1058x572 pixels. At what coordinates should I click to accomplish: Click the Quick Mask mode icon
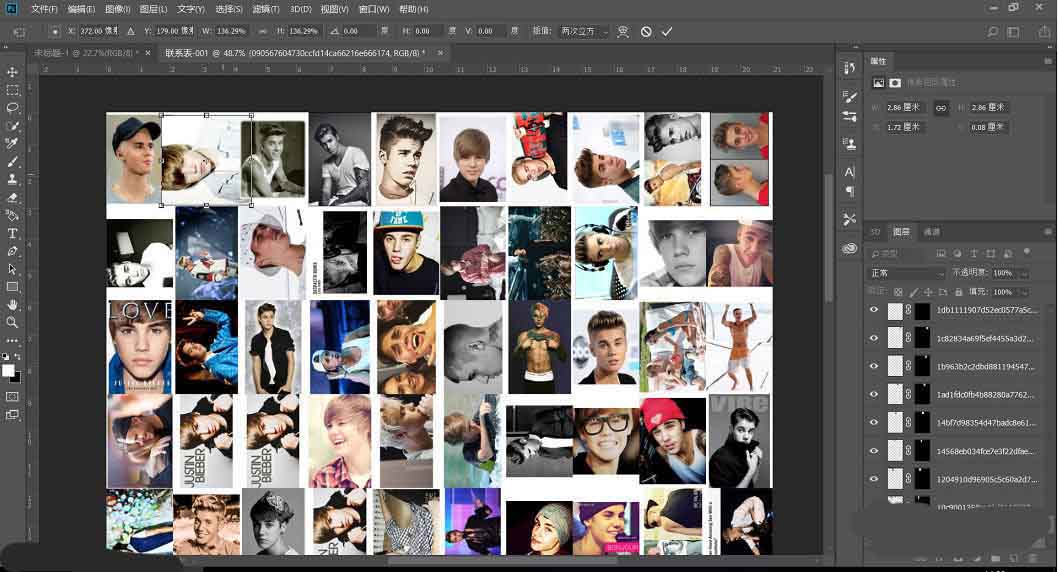12,397
